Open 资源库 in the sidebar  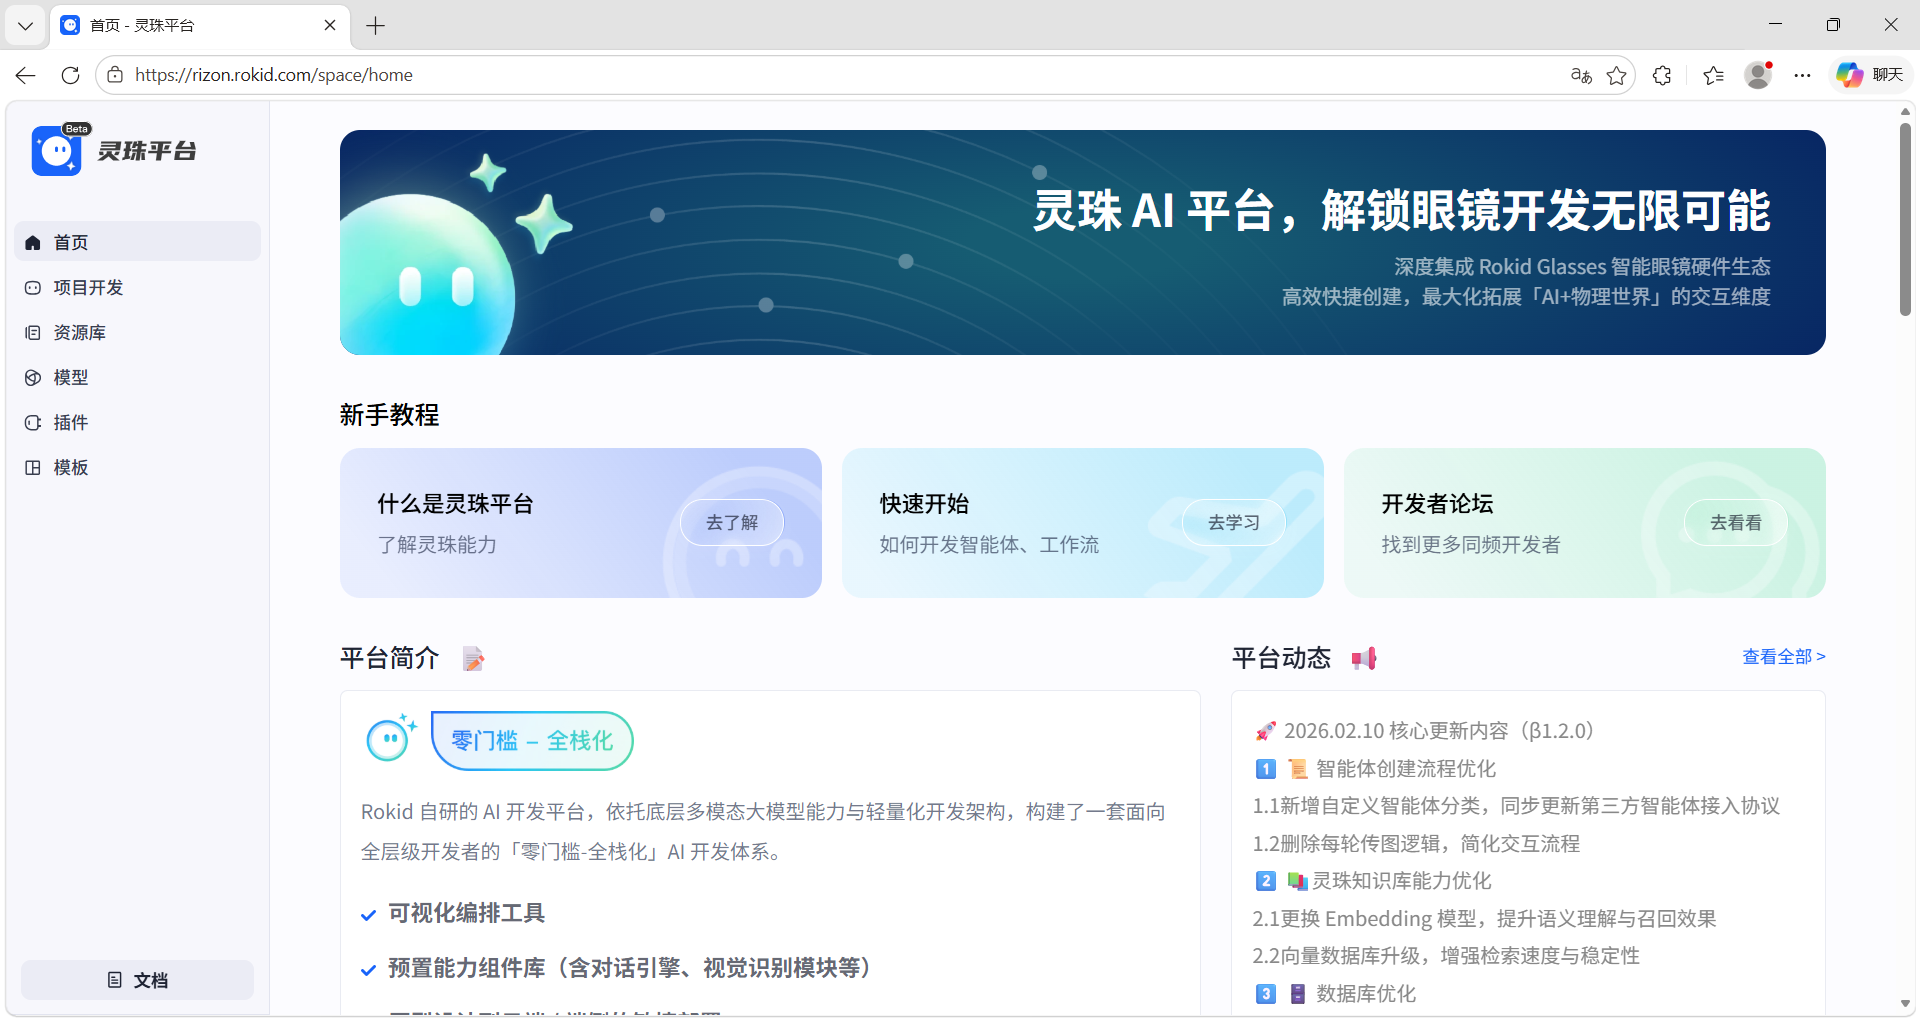[137, 332]
